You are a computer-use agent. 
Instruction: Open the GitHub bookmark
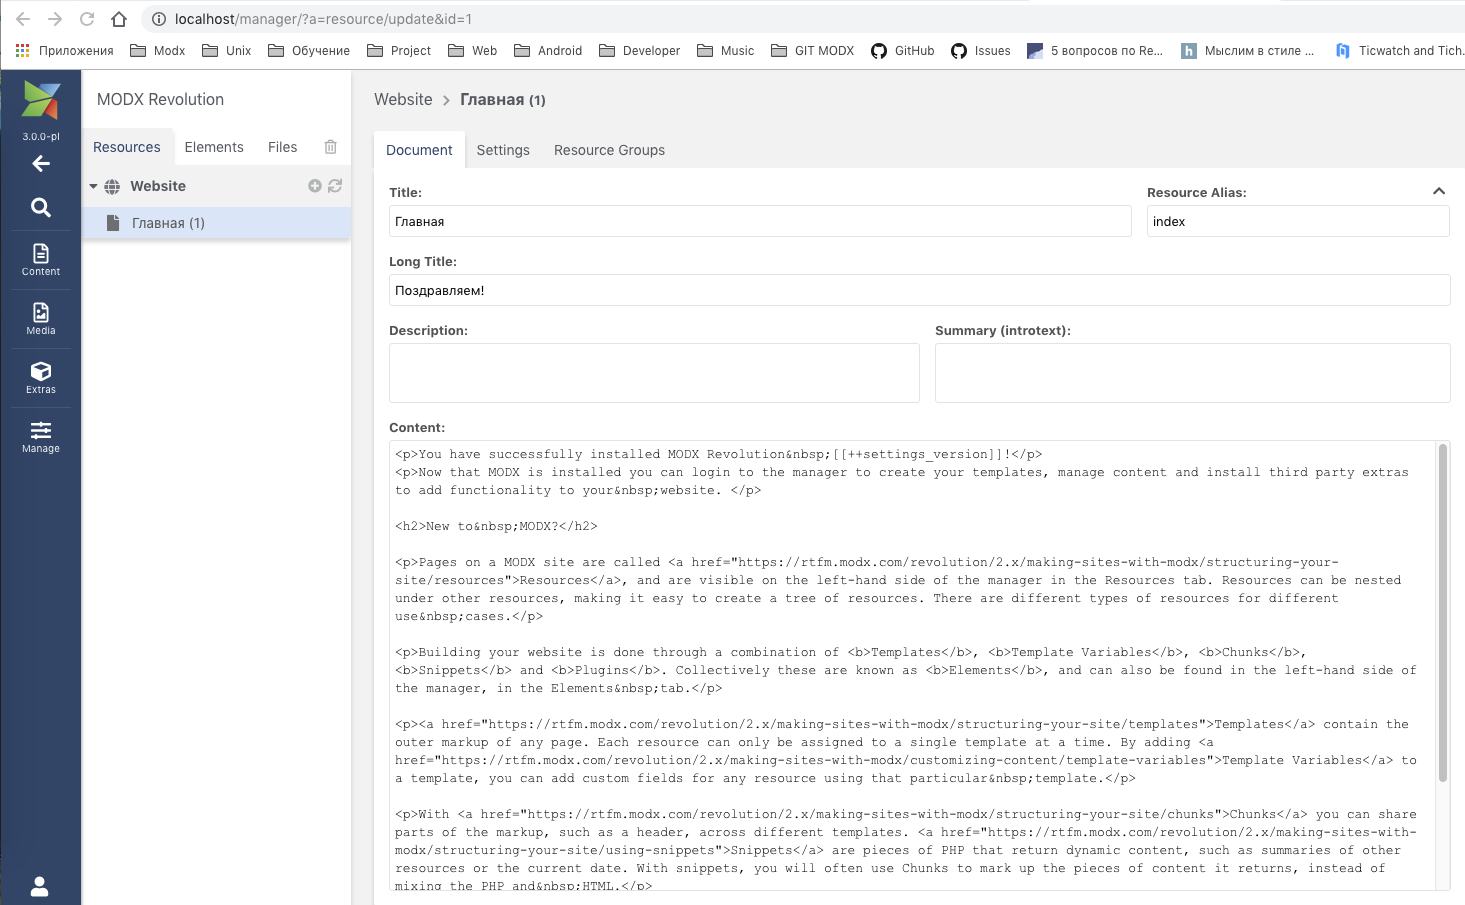coord(902,50)
